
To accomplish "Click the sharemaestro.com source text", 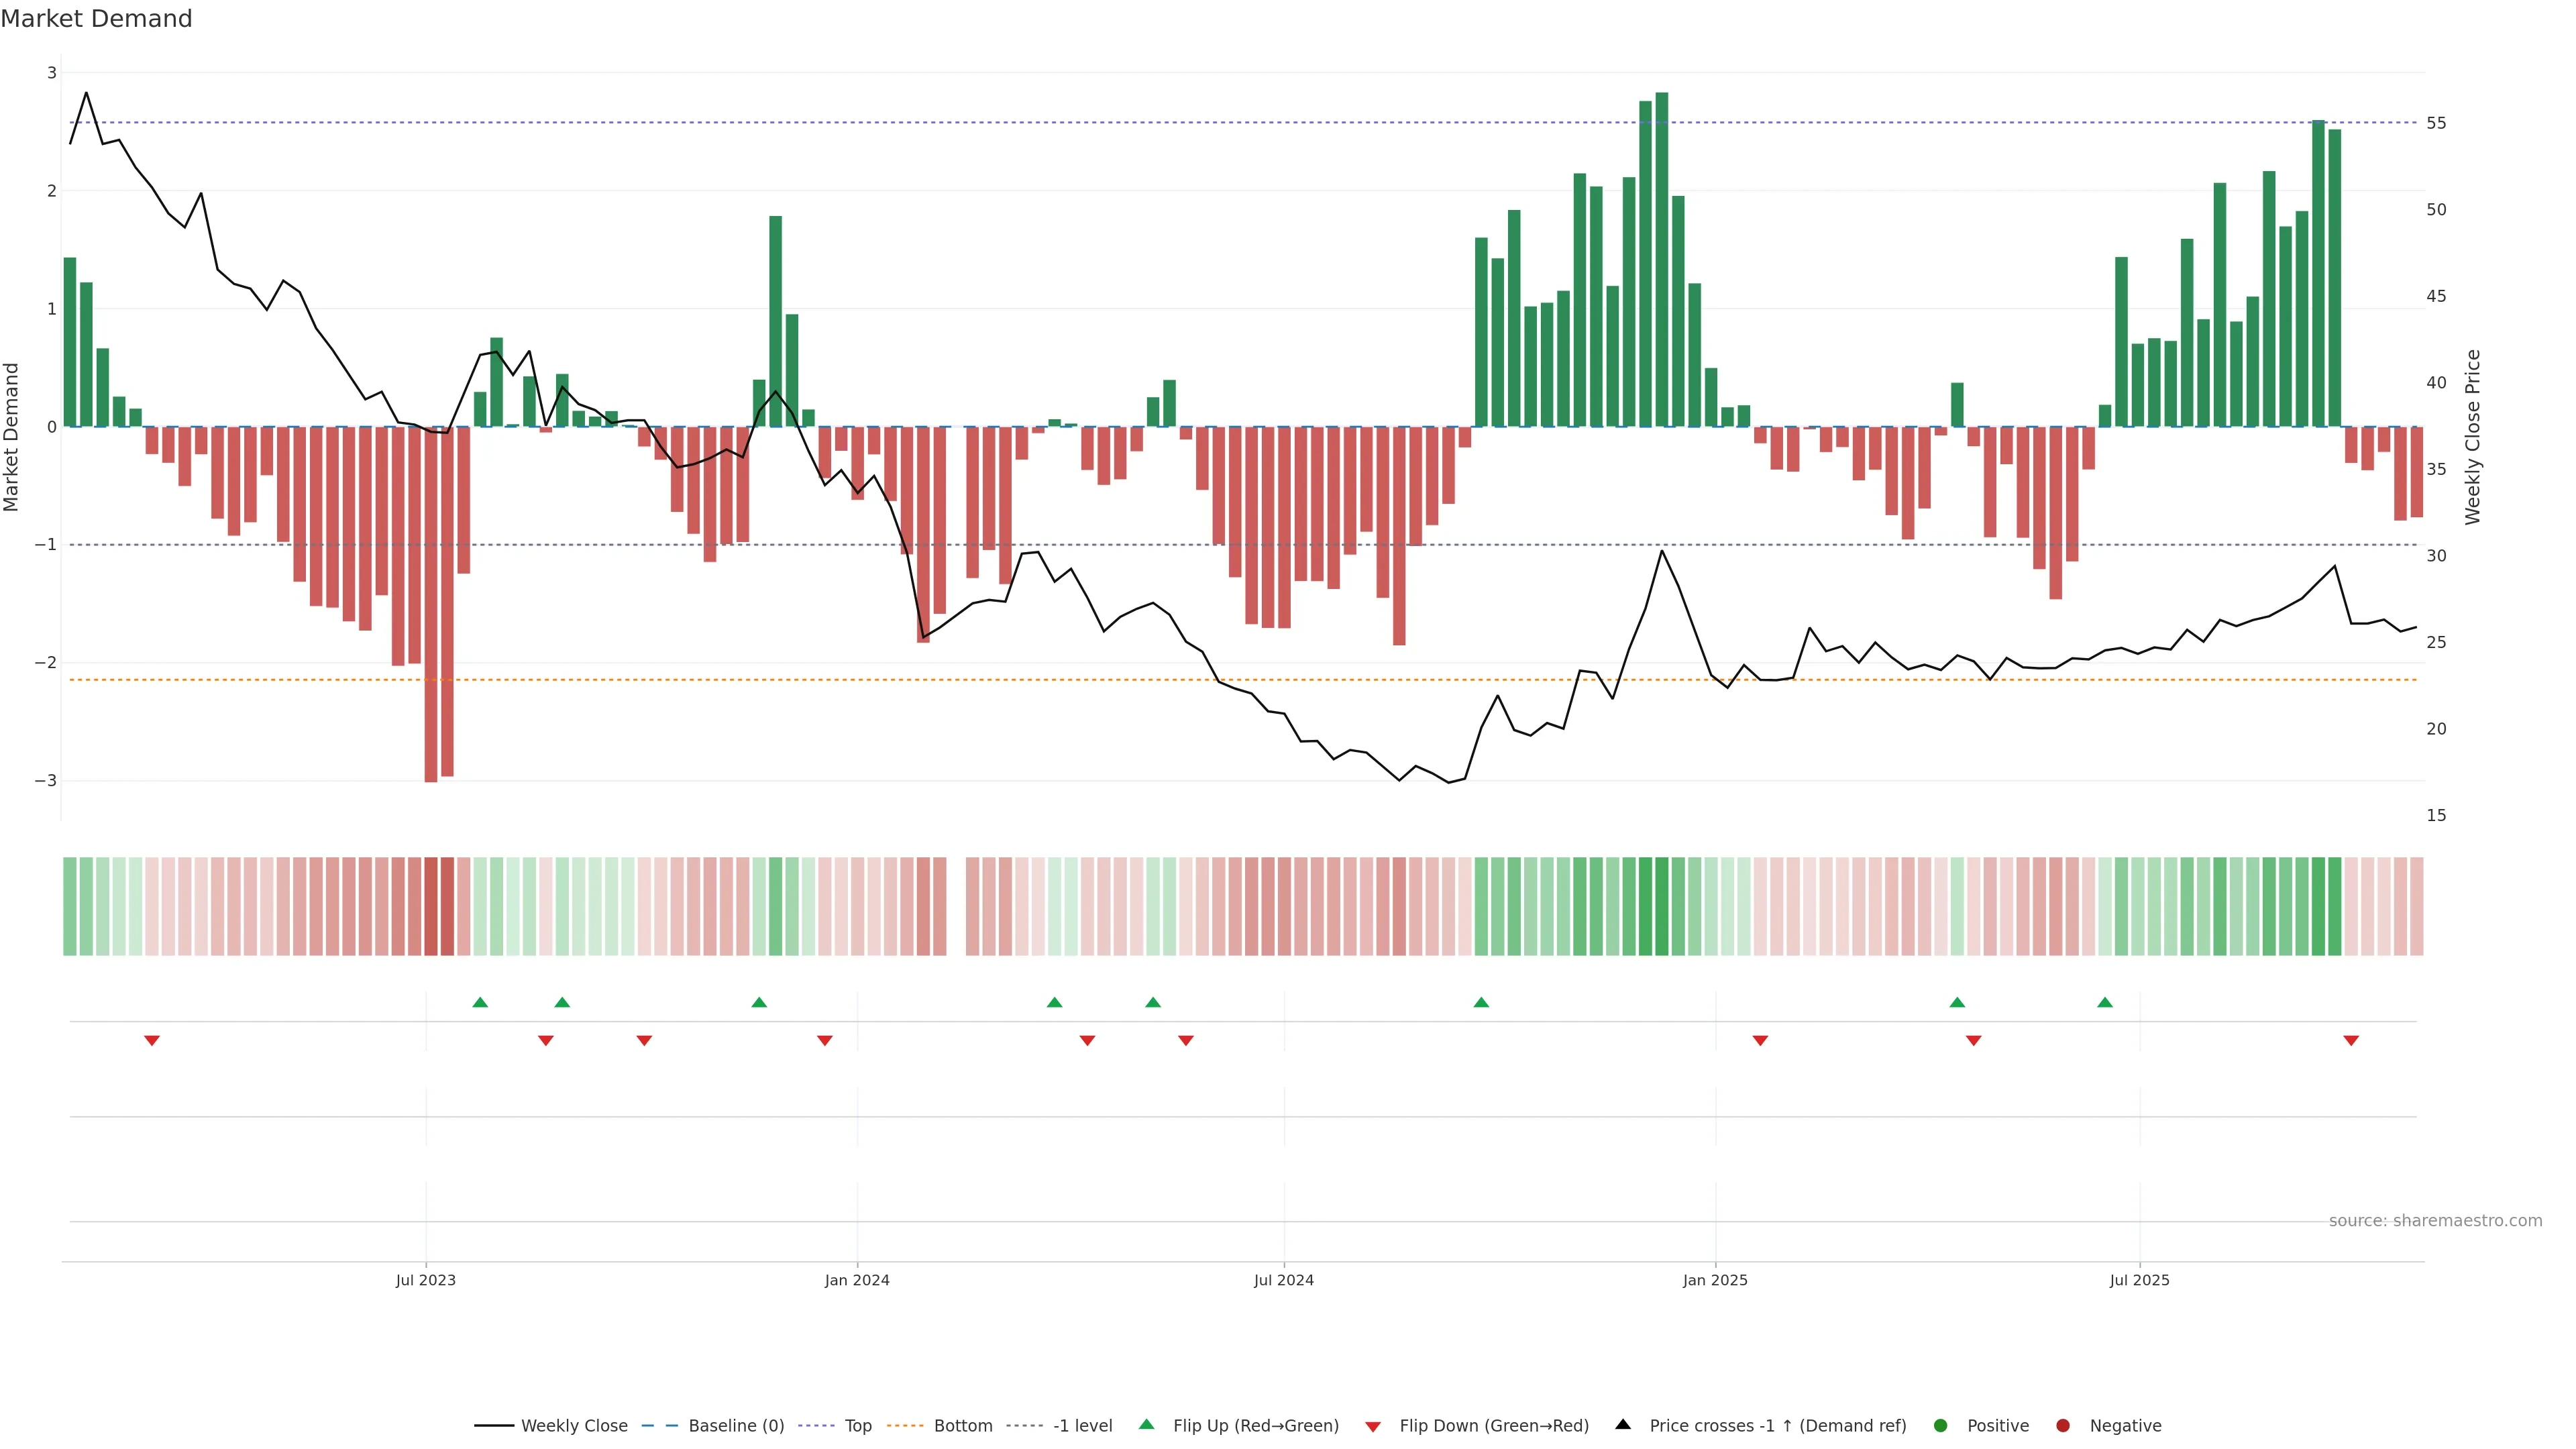I will 2435,1221.
